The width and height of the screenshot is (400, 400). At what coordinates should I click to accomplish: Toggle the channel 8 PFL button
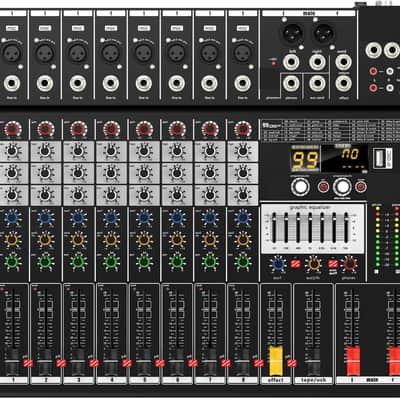coord(259,363)
